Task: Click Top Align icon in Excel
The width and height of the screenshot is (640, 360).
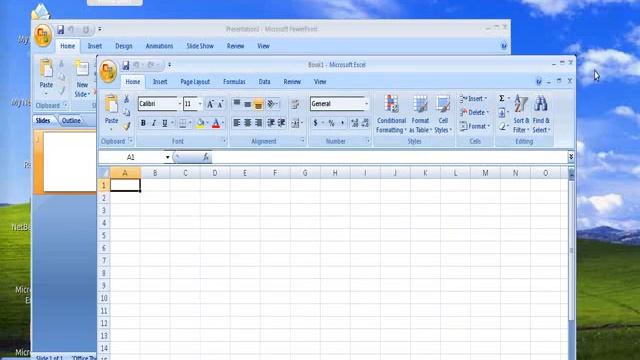Action: [x=237, y=104]
